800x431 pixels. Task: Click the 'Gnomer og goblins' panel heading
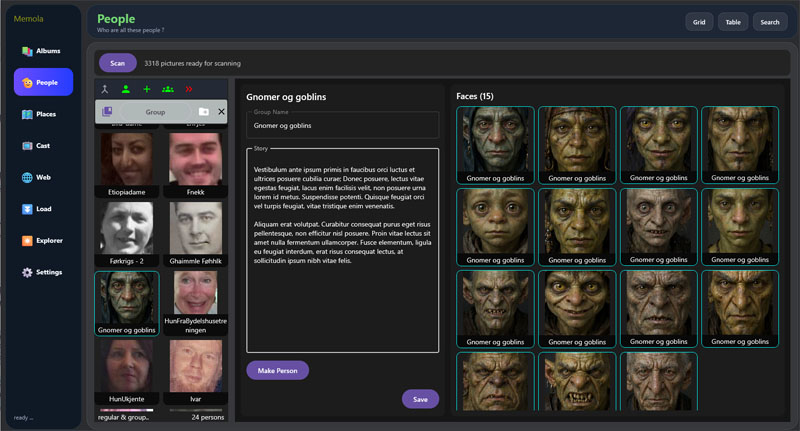click(286, 97)
